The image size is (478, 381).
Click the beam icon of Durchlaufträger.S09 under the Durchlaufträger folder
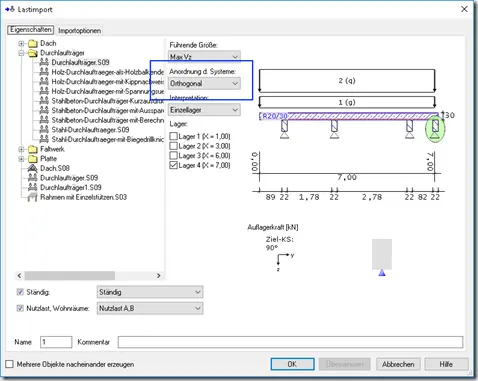[44, 62]
